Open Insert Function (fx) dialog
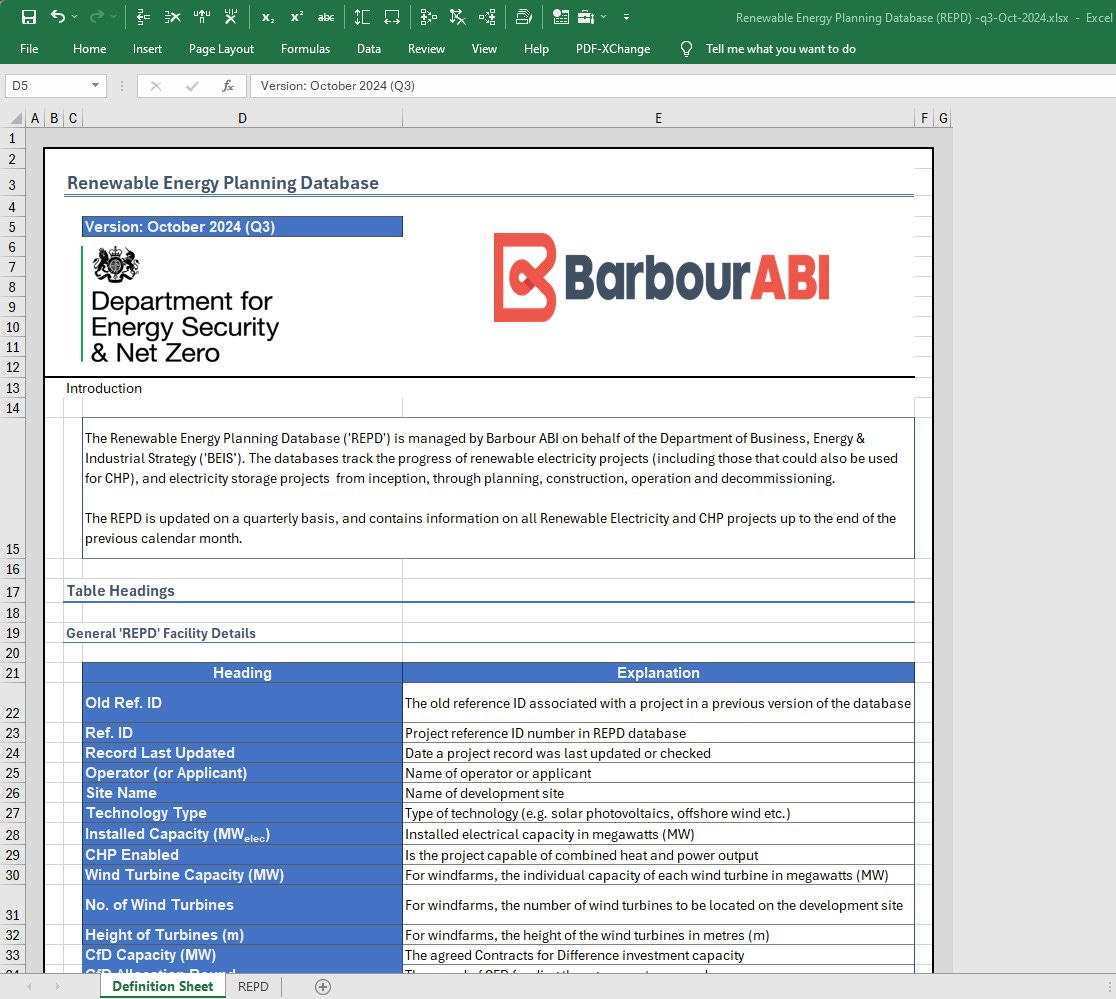 click(x=228, y=86)
